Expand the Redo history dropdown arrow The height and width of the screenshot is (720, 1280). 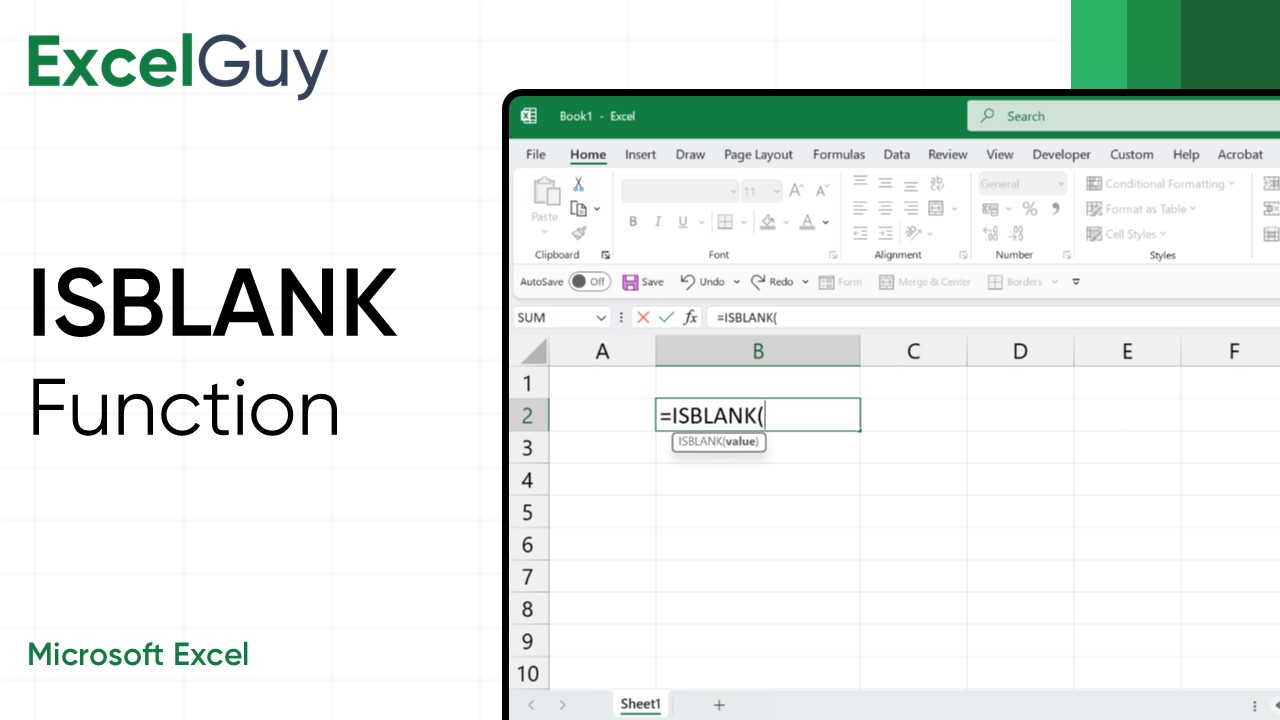(806, 282)
